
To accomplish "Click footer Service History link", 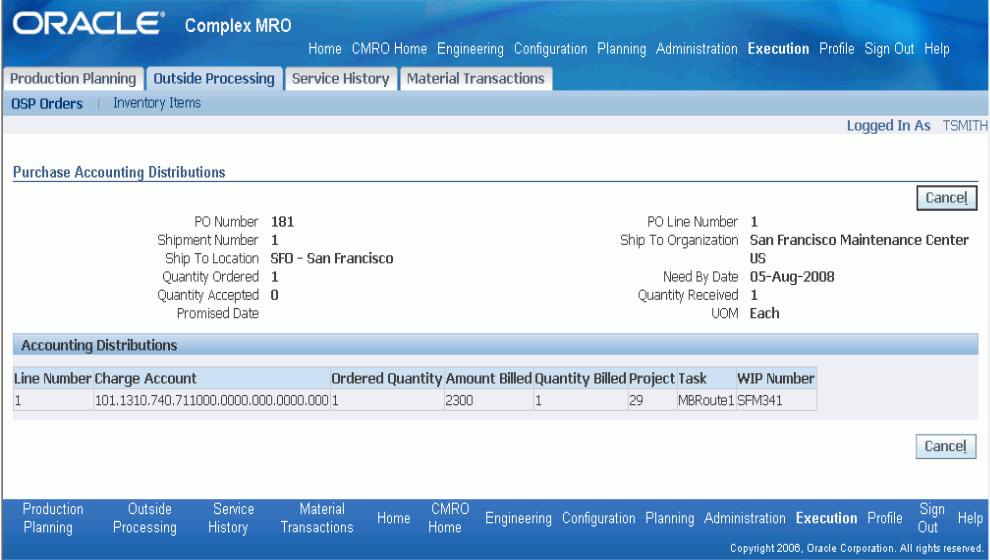I will (232, 518).
